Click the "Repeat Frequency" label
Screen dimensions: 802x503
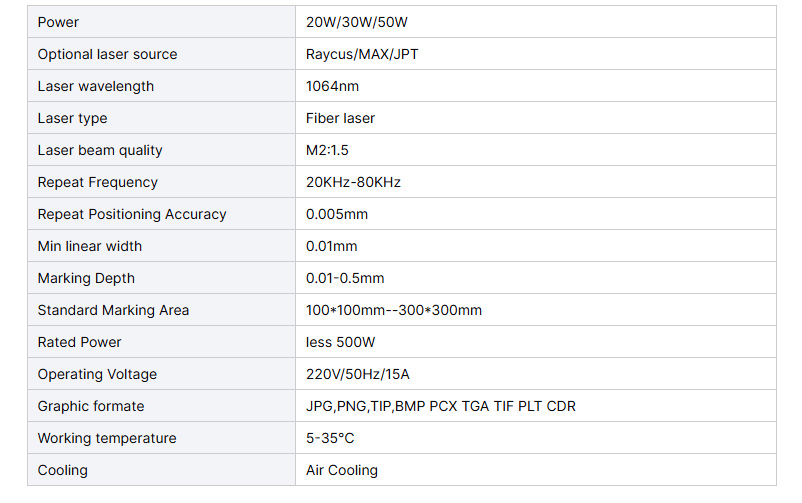coord(97,182)
